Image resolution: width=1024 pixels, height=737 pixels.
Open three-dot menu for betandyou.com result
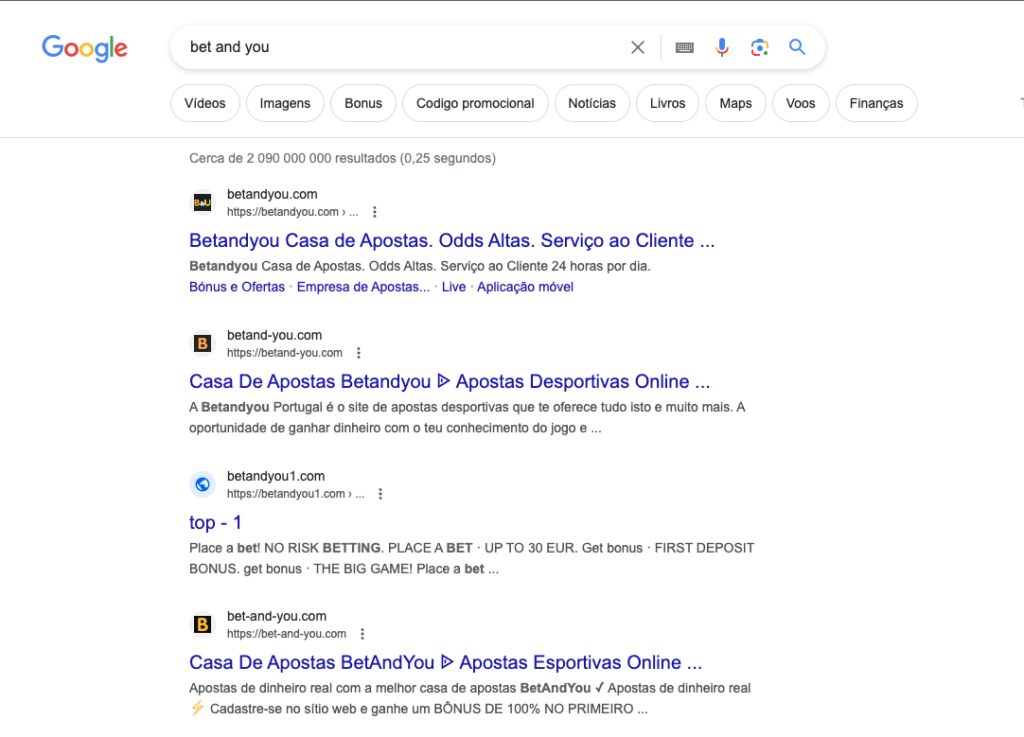pyautogui.click(x=375, y=212)
